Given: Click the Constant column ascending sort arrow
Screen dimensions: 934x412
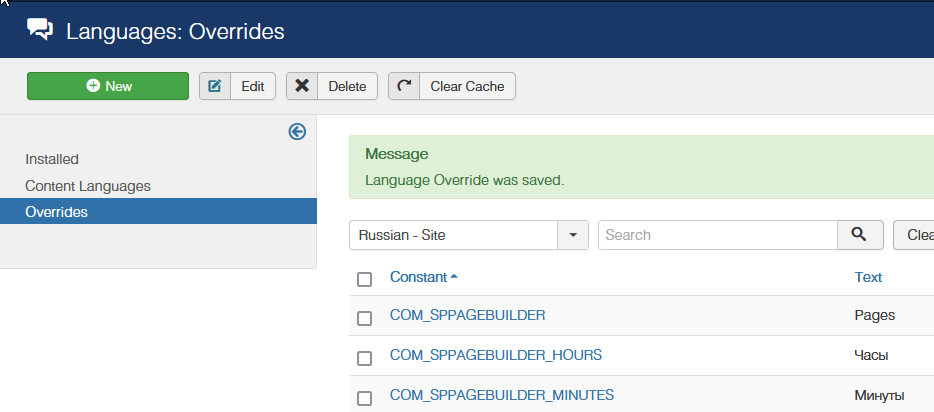Looking at the screenshot, I should point(454,277).
